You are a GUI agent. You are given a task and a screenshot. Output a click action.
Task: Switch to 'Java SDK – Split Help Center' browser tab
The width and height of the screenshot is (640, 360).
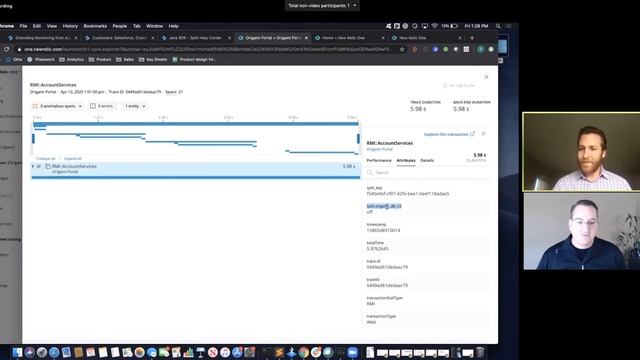point(195,38)
